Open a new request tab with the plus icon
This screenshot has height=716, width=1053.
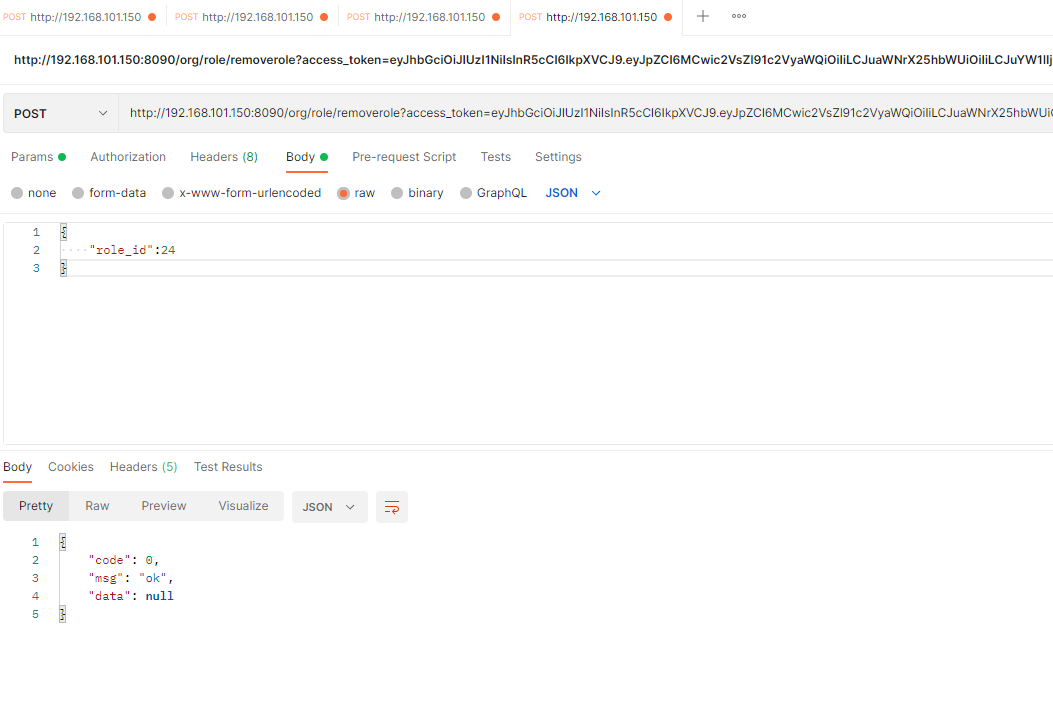(x=702, y=16)
